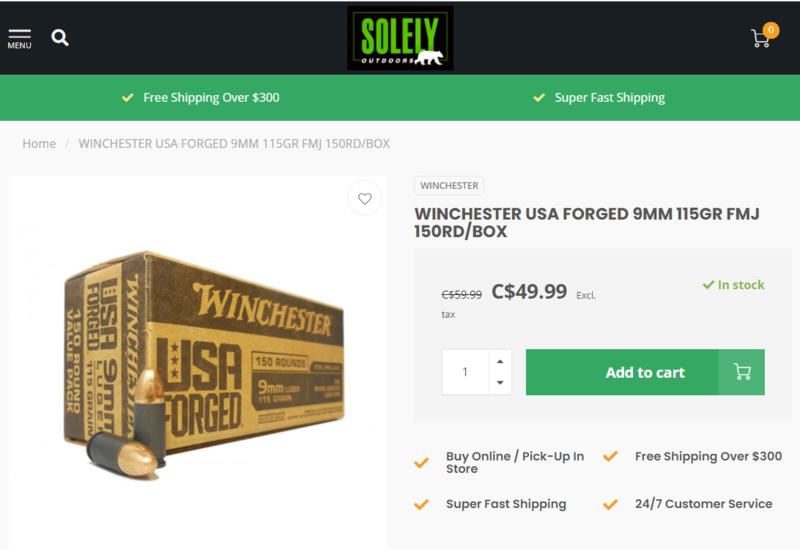This screenshot has height=549, width=800.
Task: Go to Home breadcrumb link
Action: (x=39, y=143)
